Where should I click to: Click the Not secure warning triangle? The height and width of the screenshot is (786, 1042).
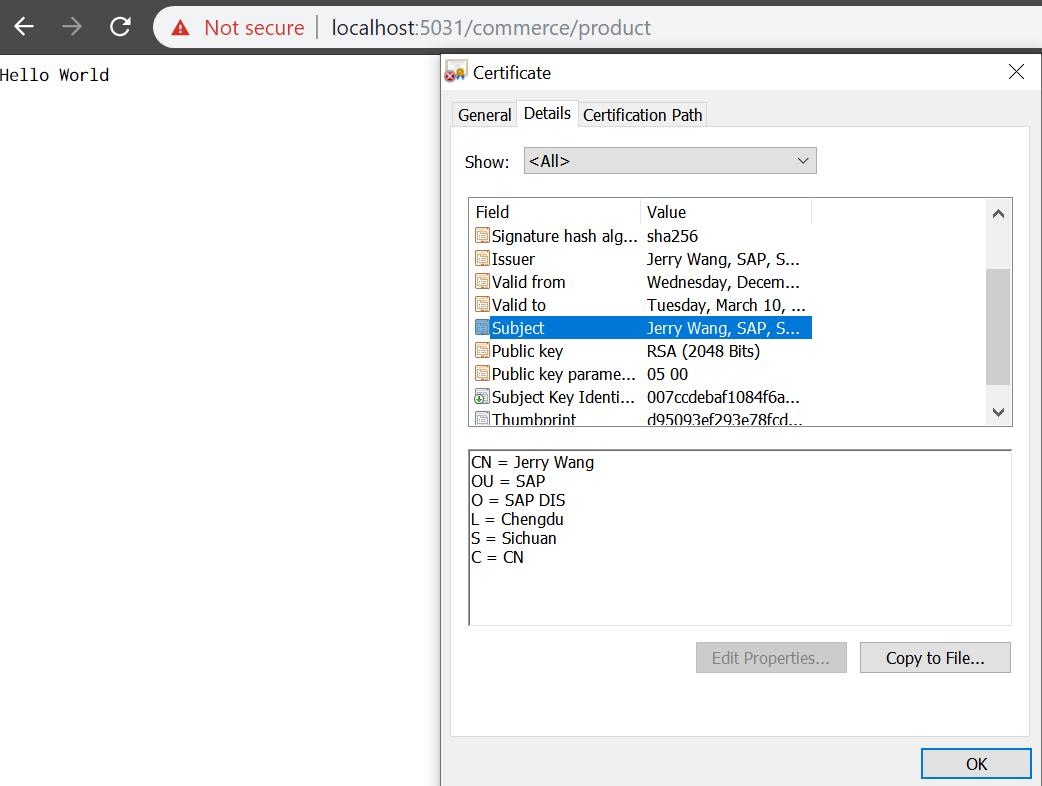point(180,28)
